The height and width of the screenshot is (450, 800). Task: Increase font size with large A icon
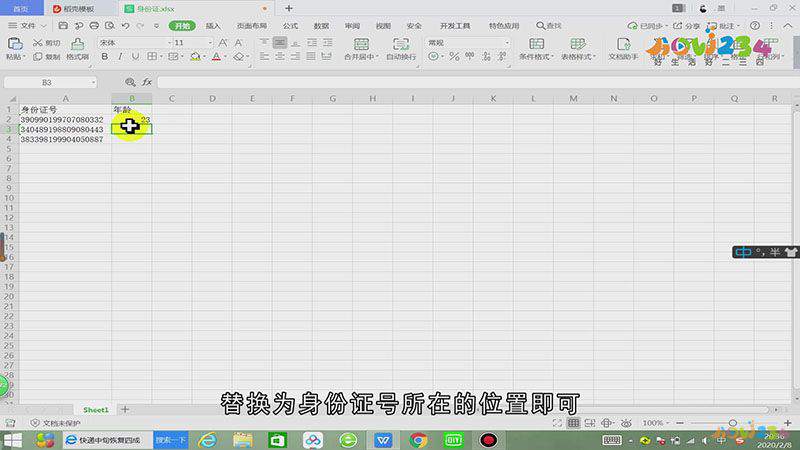coord(223,43)
